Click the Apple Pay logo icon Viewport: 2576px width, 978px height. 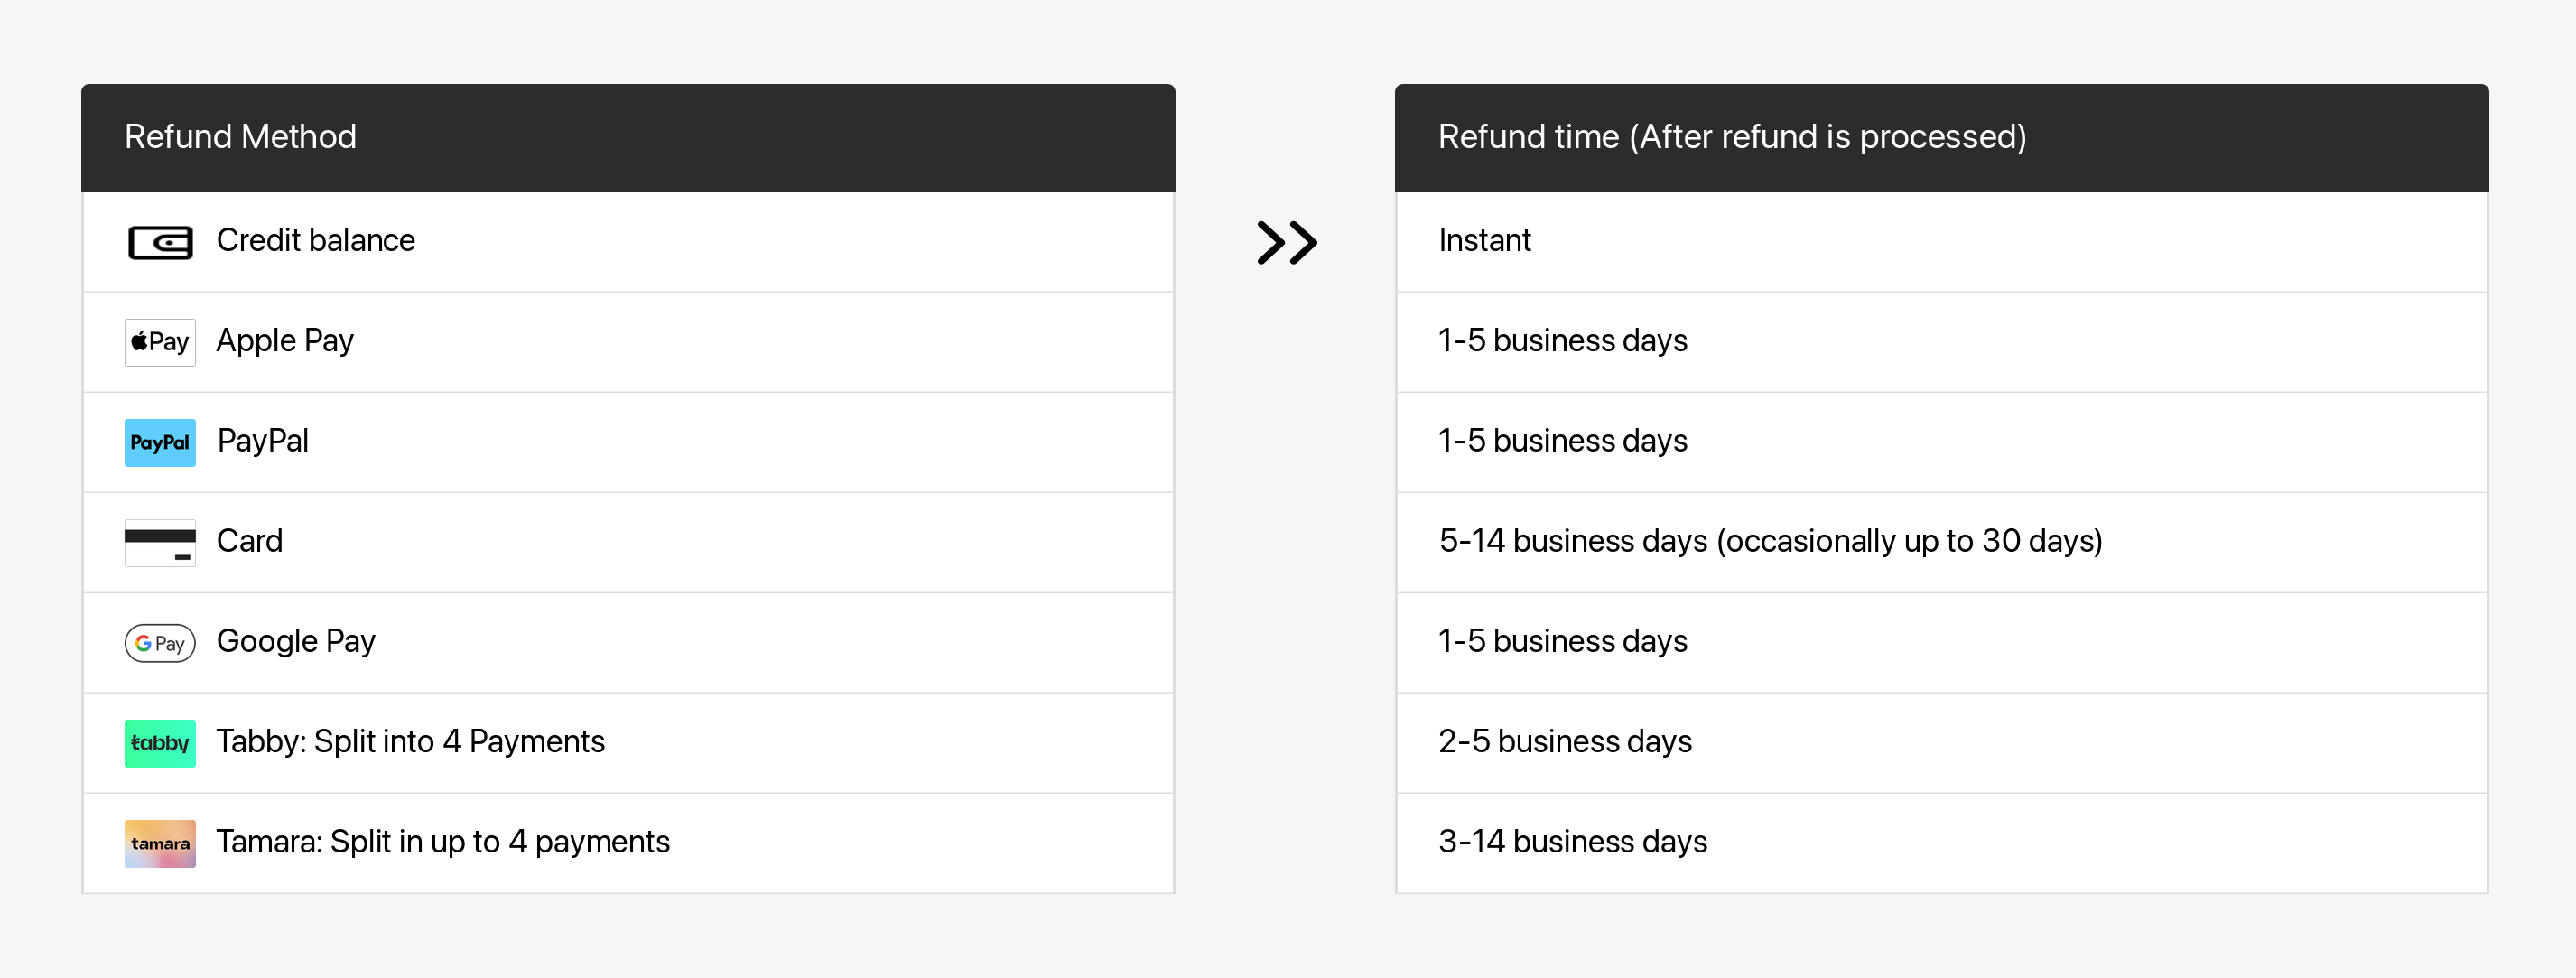(x=160, y=342)
